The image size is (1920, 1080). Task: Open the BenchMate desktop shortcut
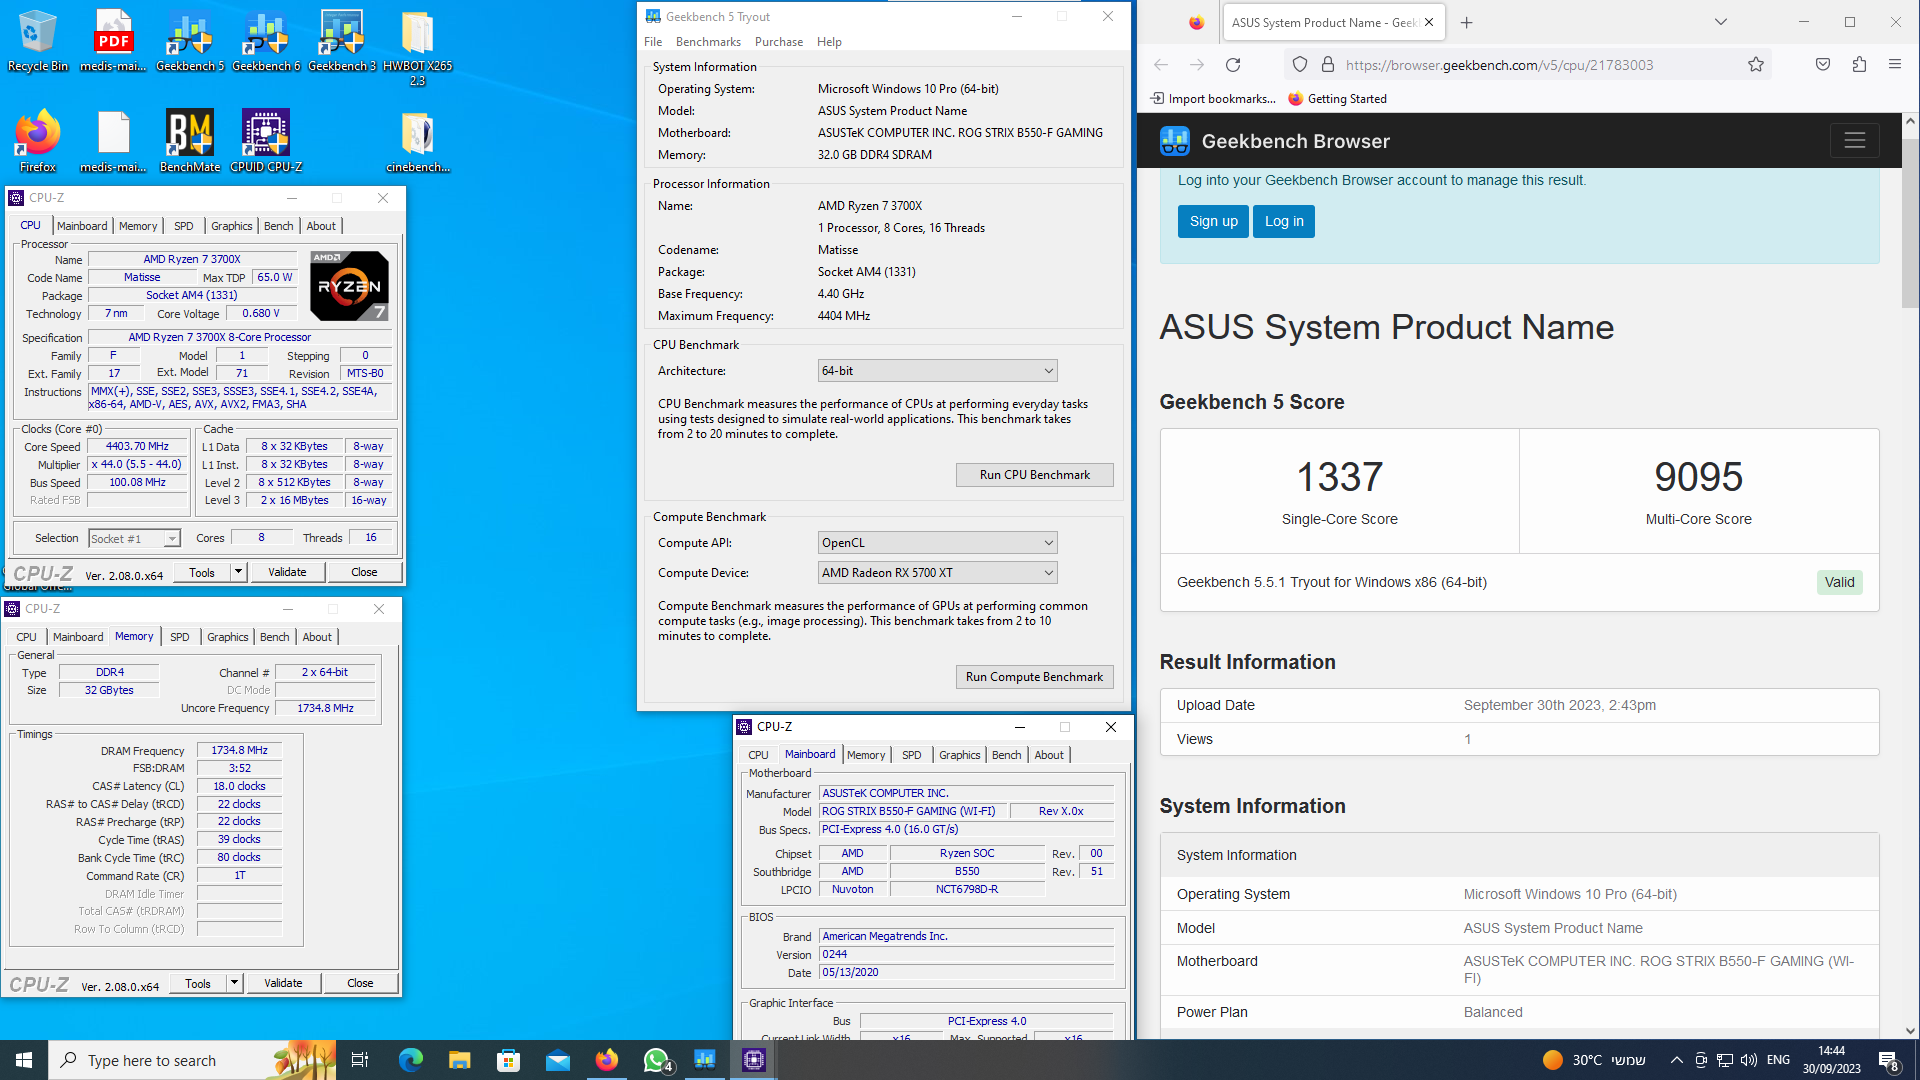190,141
